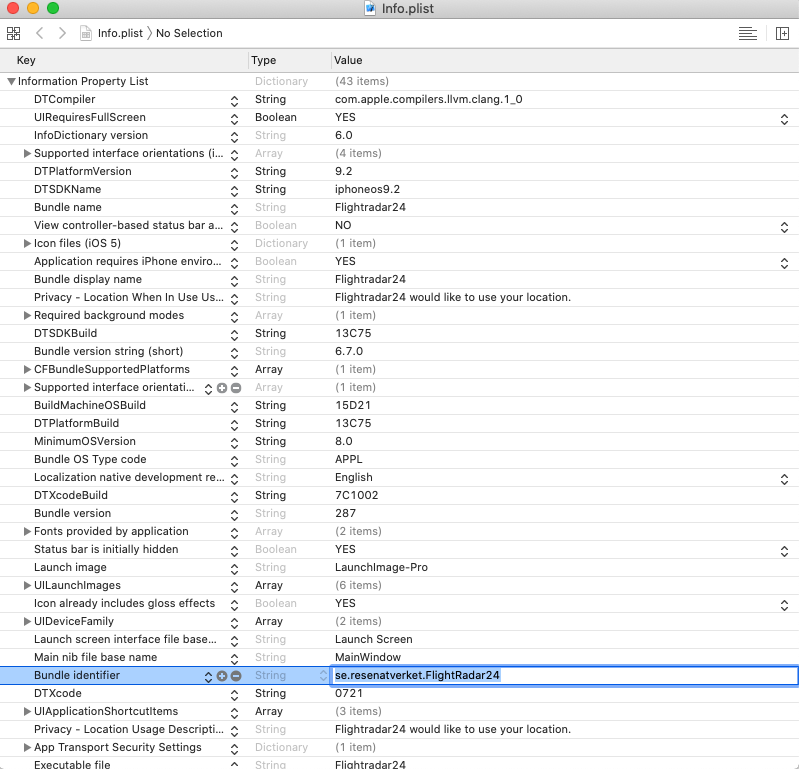Open key chooser for Bundle name
799x769 pixels.
tap(234, 209)
